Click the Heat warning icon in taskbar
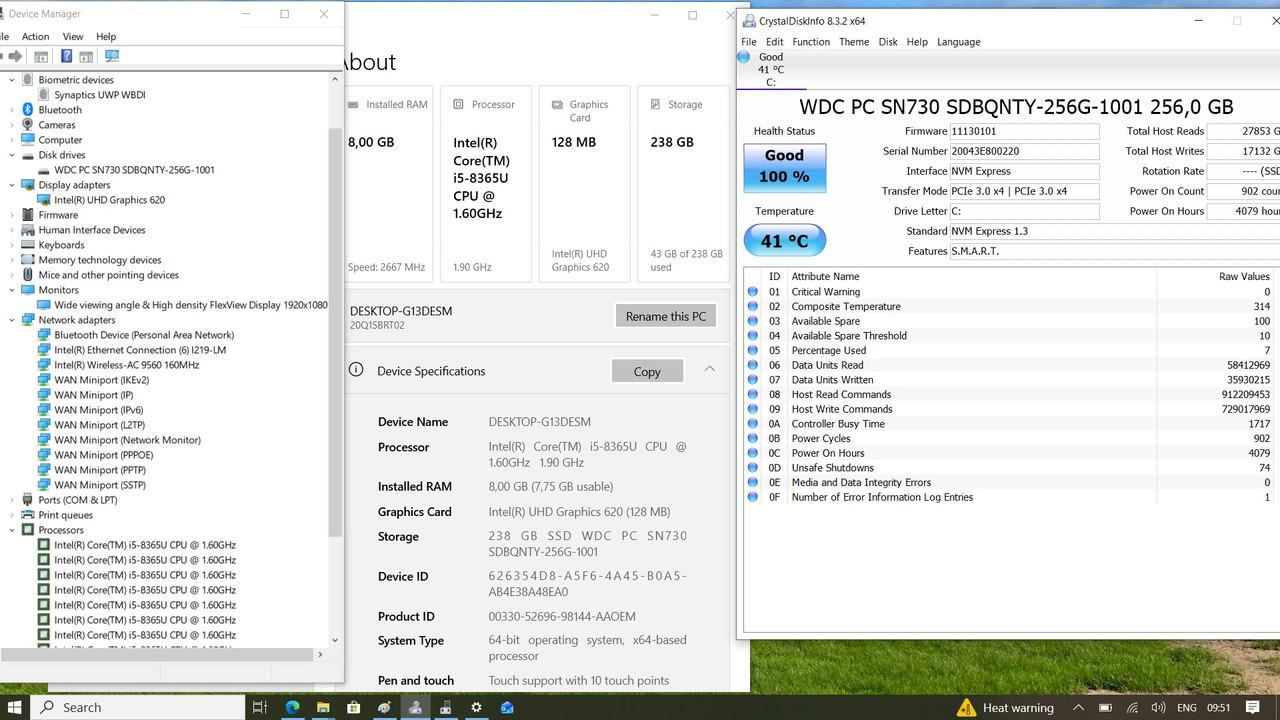Screen dimensions: 1280x720 coord(966,707)
